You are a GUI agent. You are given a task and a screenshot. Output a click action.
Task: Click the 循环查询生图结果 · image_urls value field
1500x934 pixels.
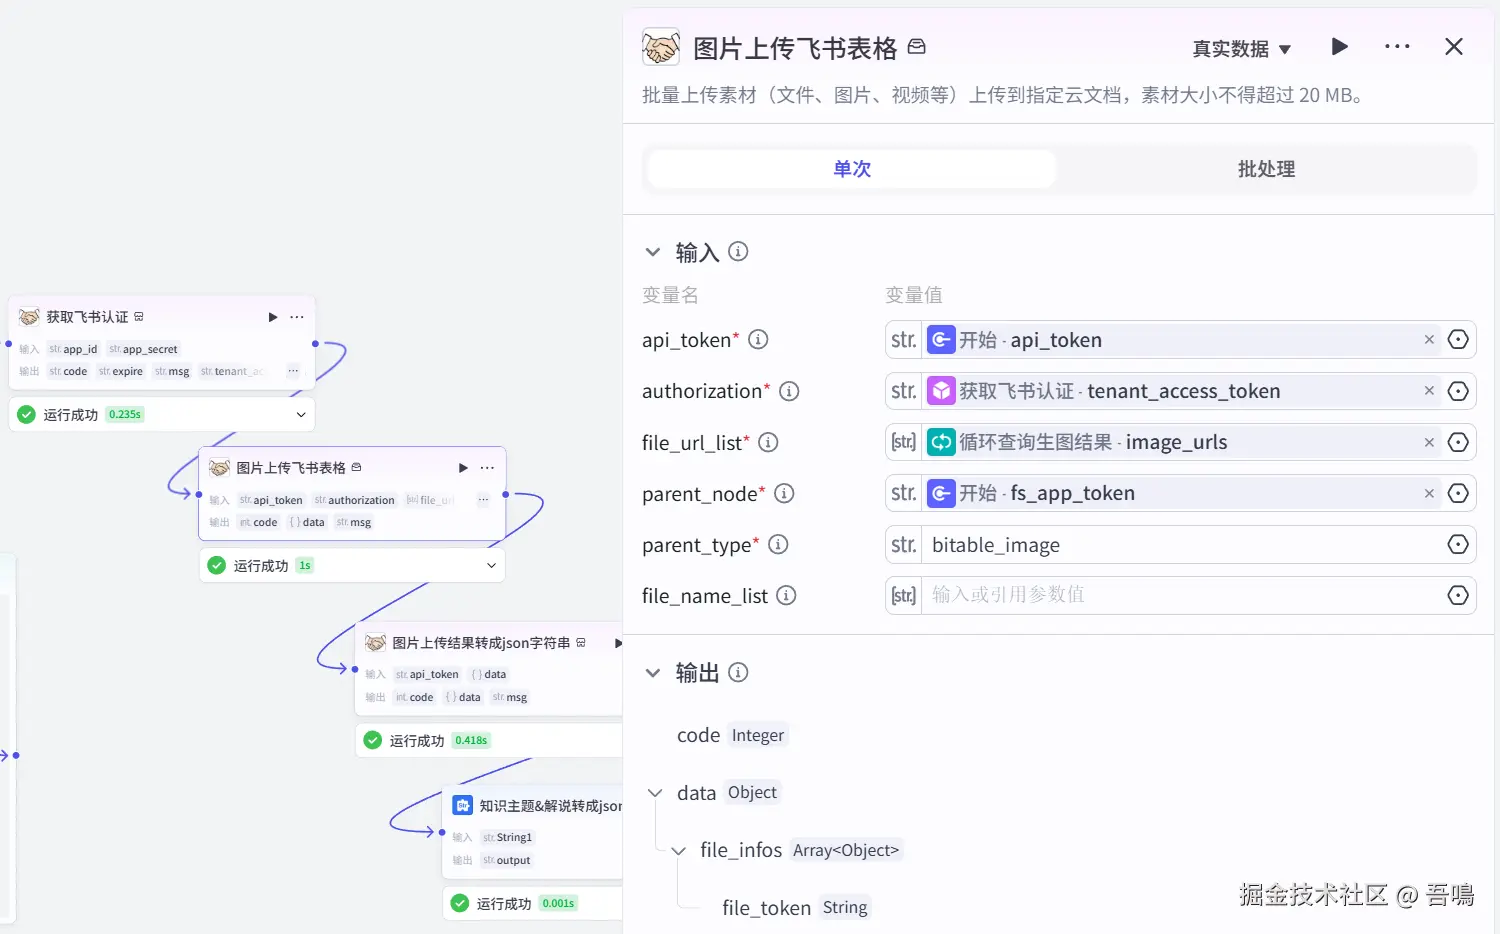(1181, 442)
